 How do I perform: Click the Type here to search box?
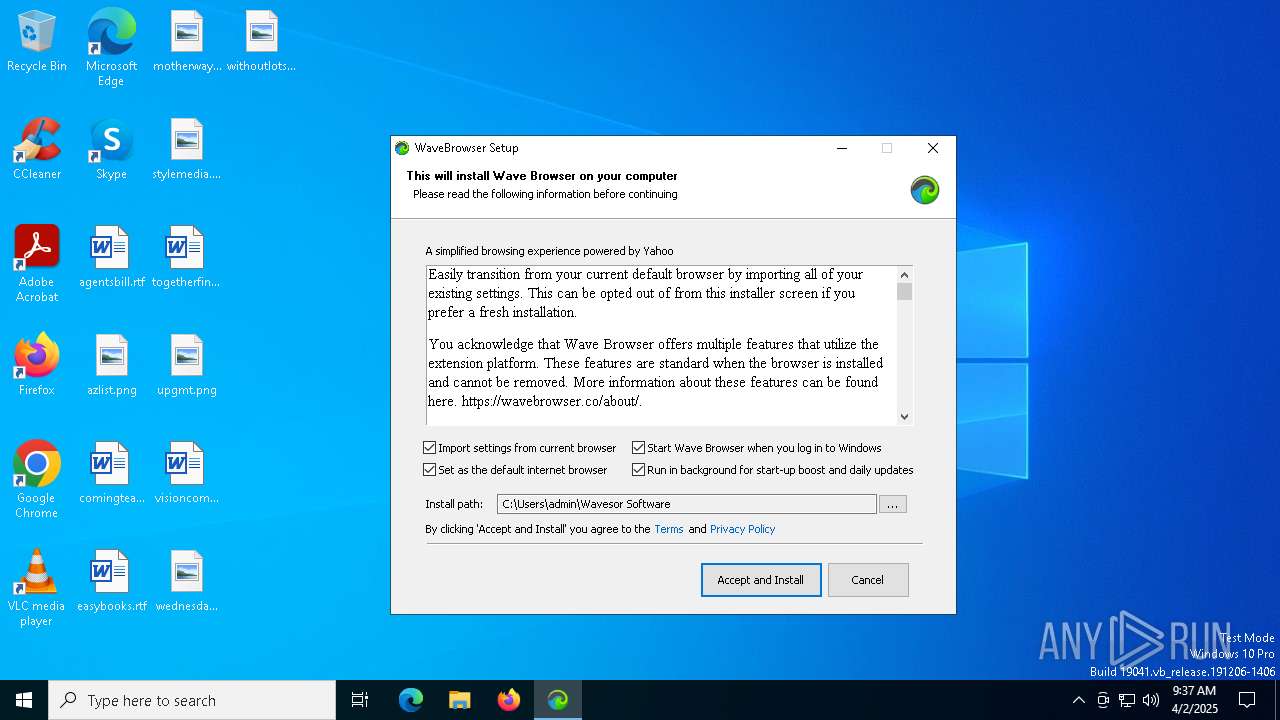(x=192, y=700)
